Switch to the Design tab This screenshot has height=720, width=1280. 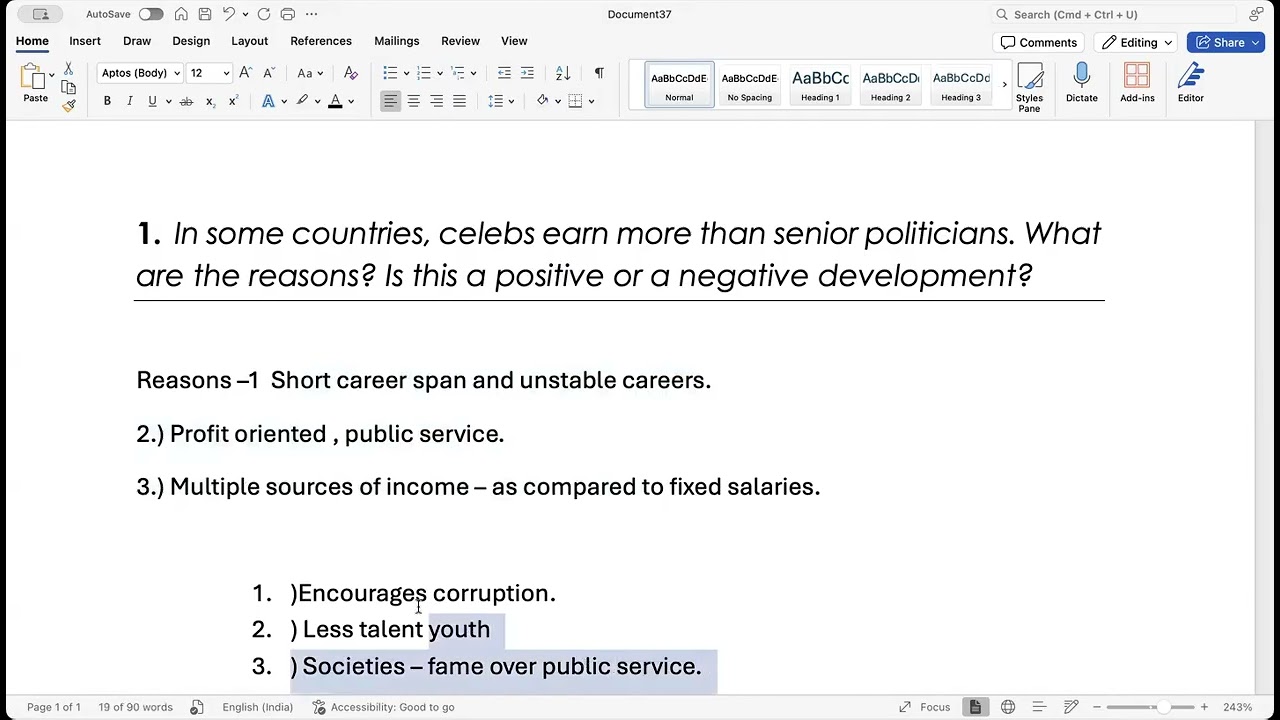click(x=191, y=41)
